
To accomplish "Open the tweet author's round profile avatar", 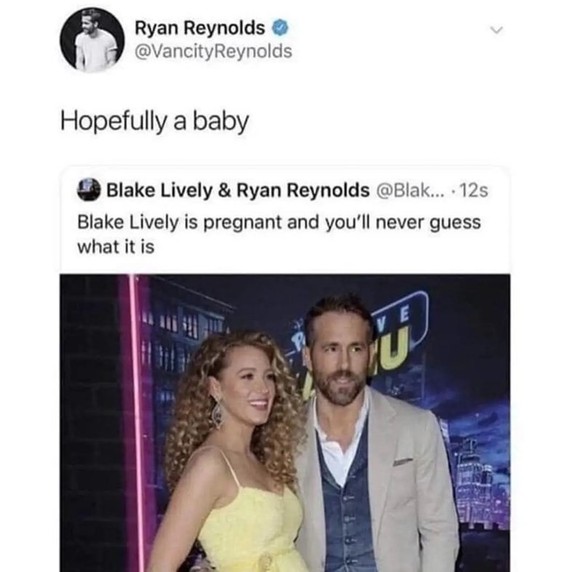I will 92,40.
